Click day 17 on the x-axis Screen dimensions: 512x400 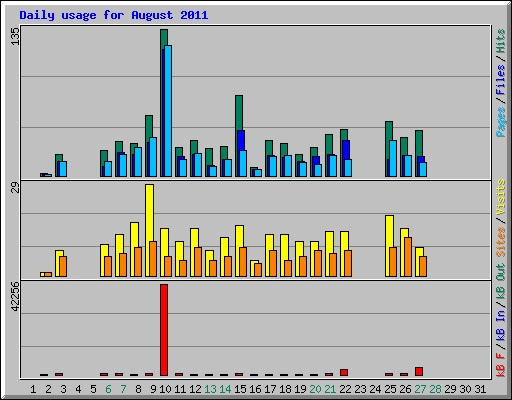270,389
